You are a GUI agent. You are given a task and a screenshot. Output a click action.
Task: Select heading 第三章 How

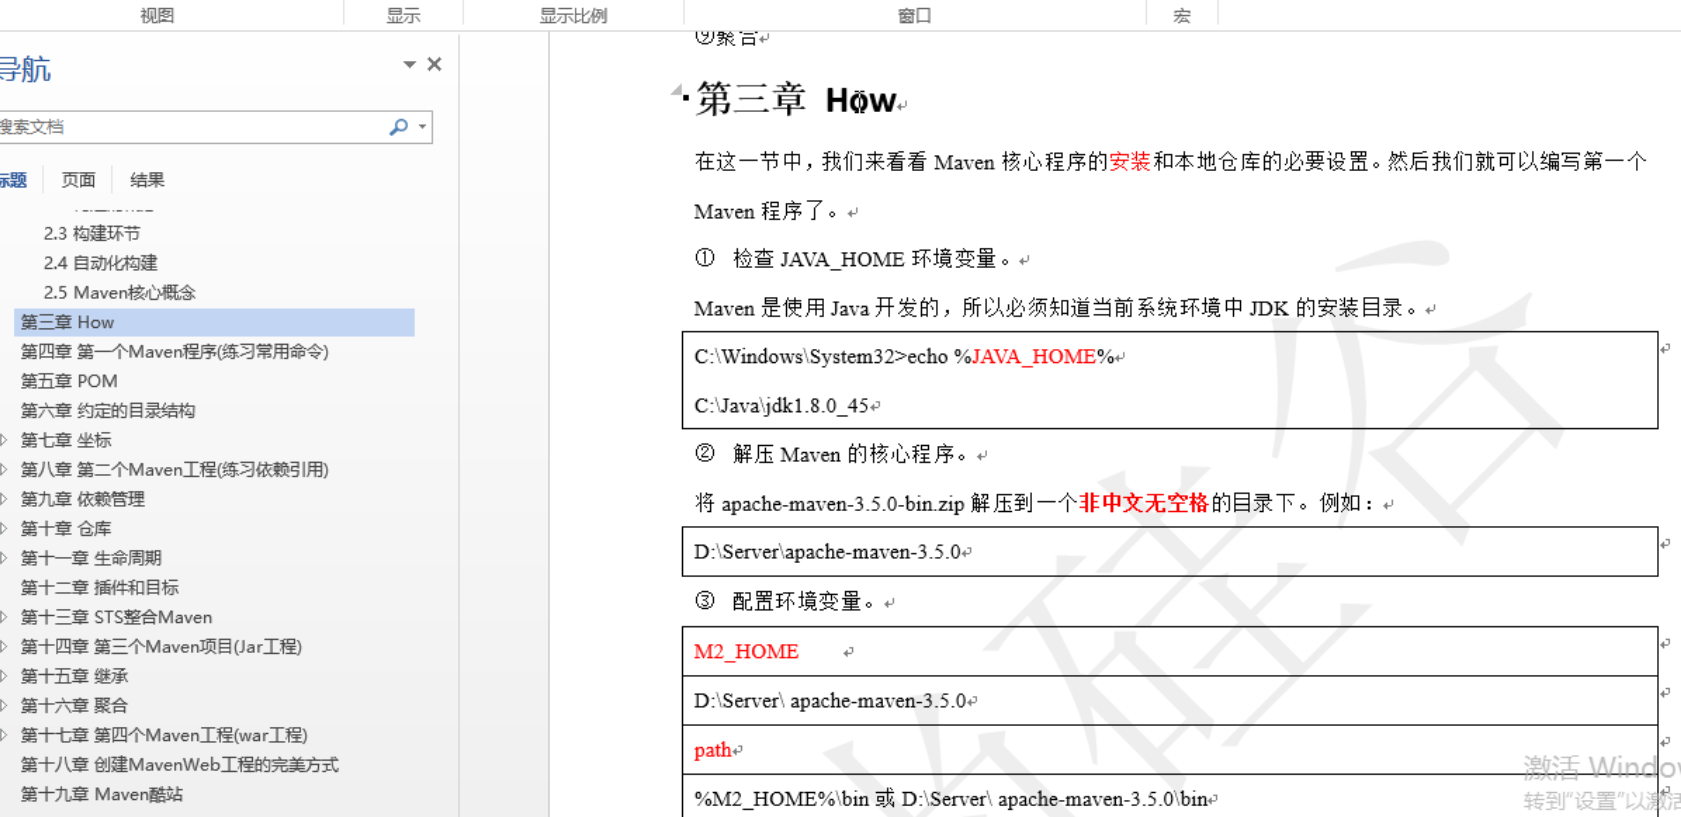(214, 322)
